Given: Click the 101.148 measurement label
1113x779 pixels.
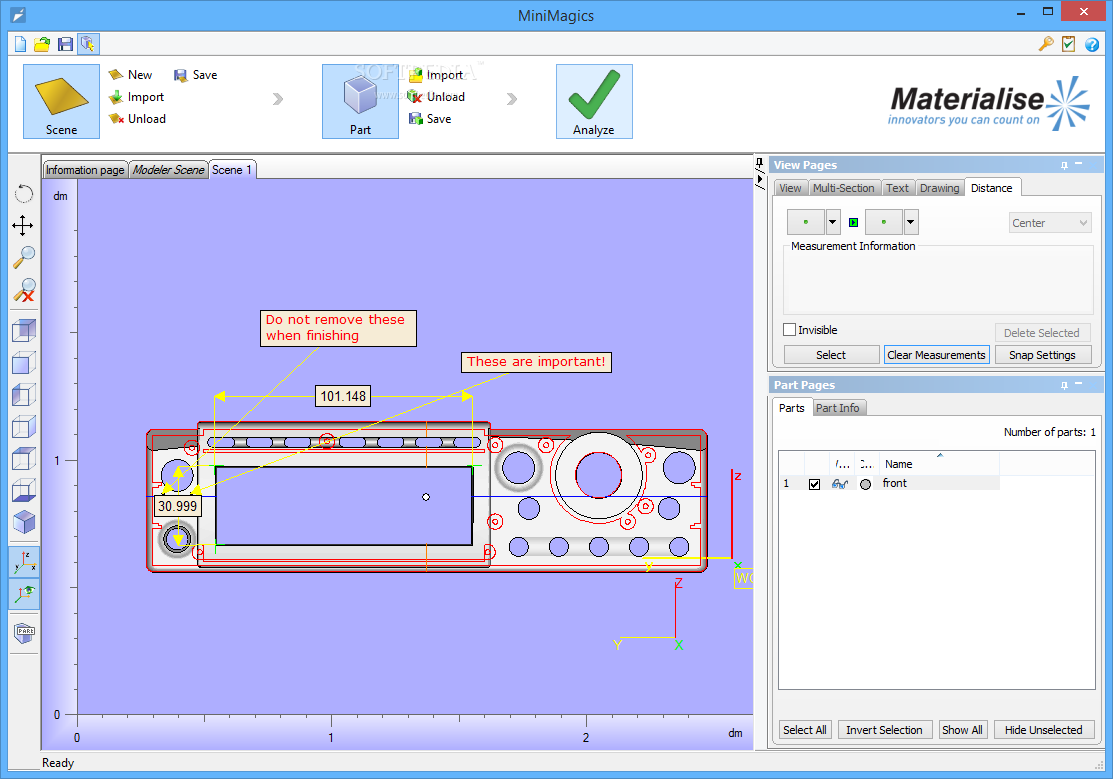Looking at the screenshot, I should (343, 396).
